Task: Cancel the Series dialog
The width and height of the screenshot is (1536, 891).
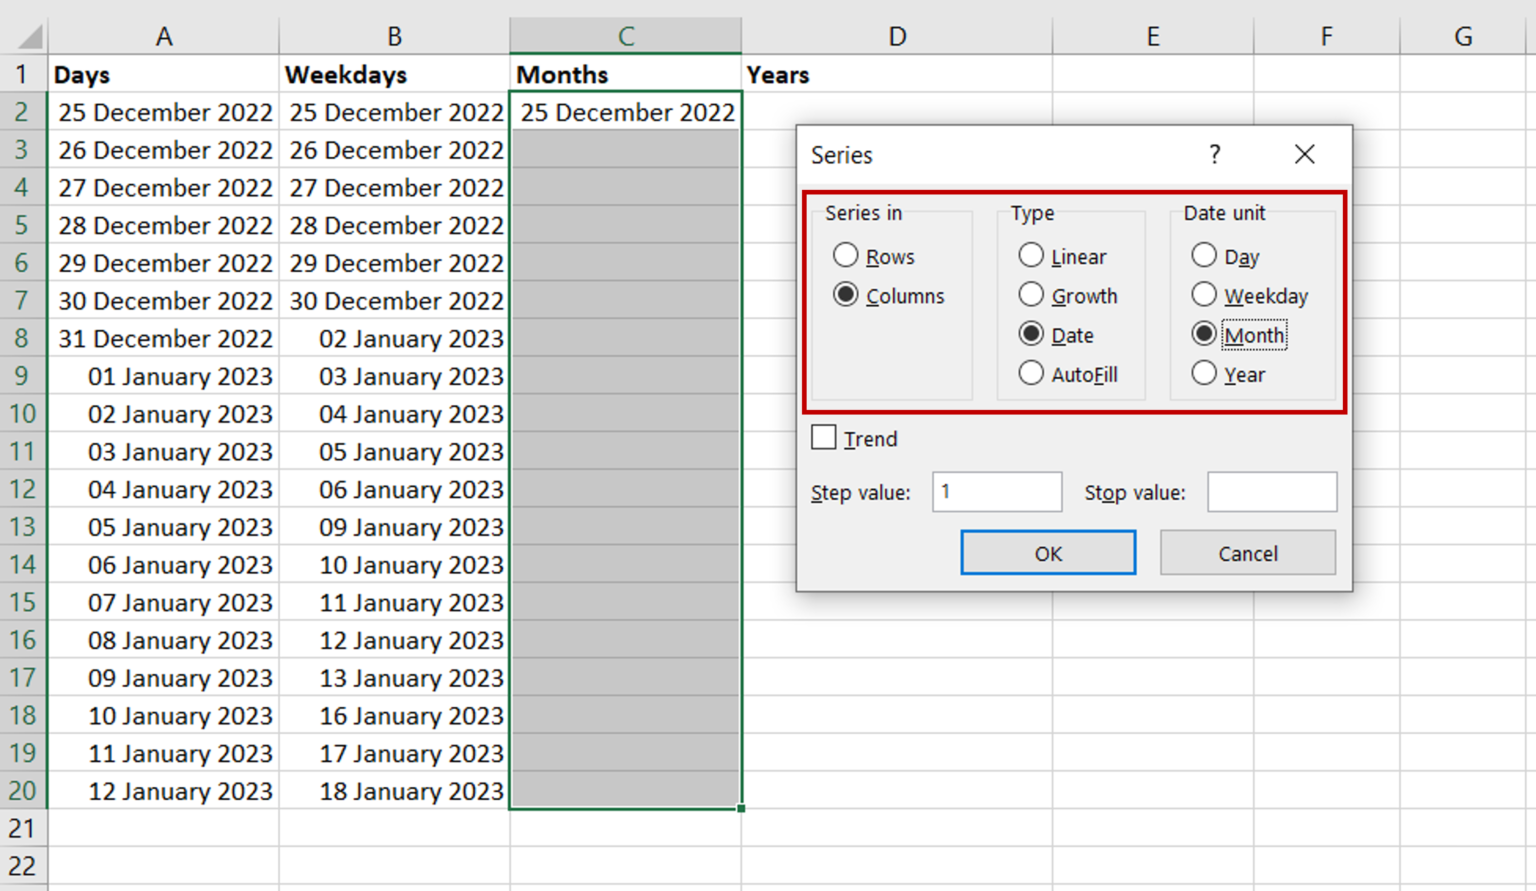Action: click(1247, 553)
